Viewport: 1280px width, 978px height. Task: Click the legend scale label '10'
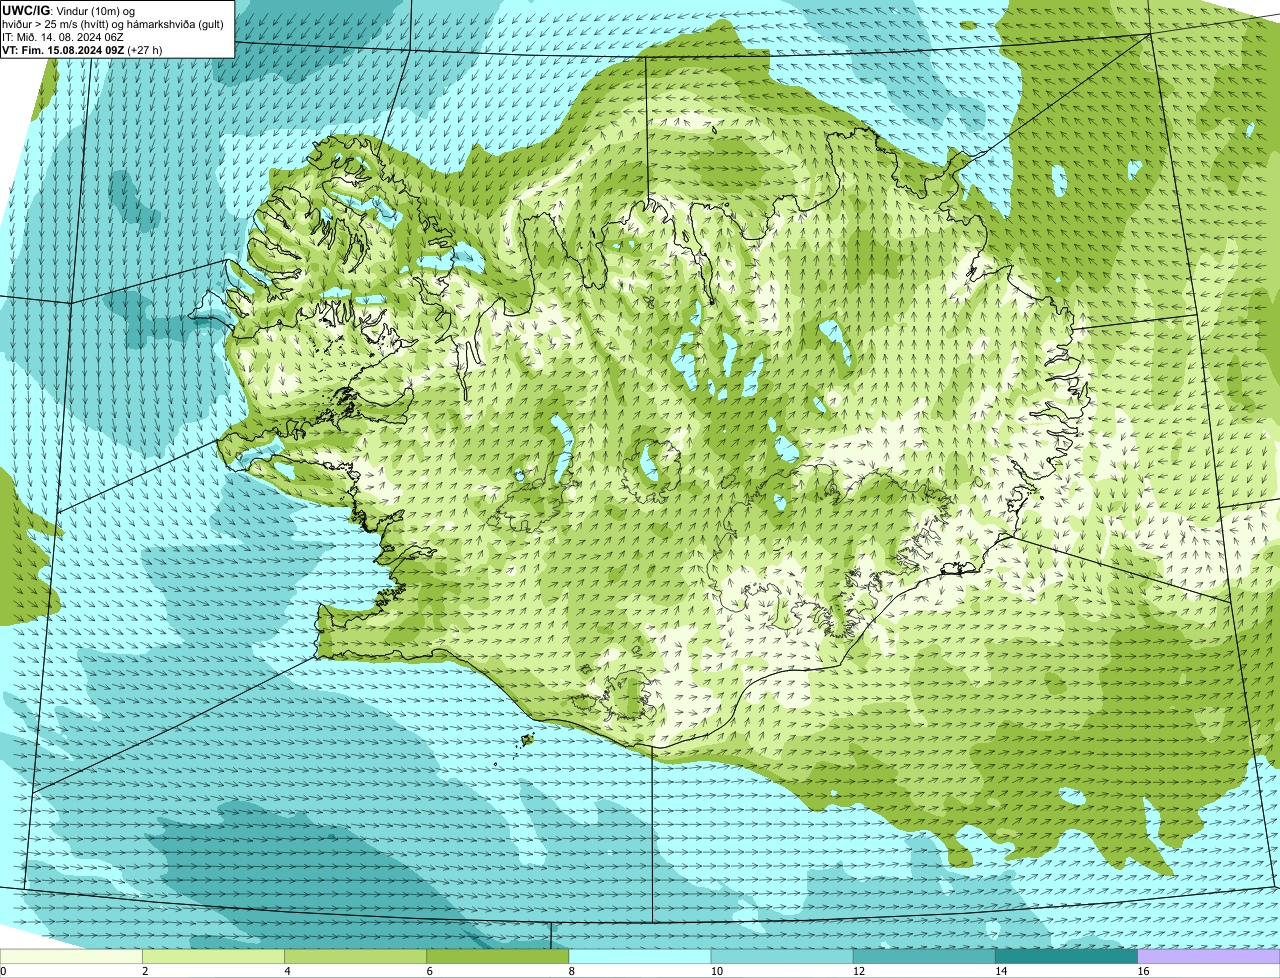coord(717,971)
